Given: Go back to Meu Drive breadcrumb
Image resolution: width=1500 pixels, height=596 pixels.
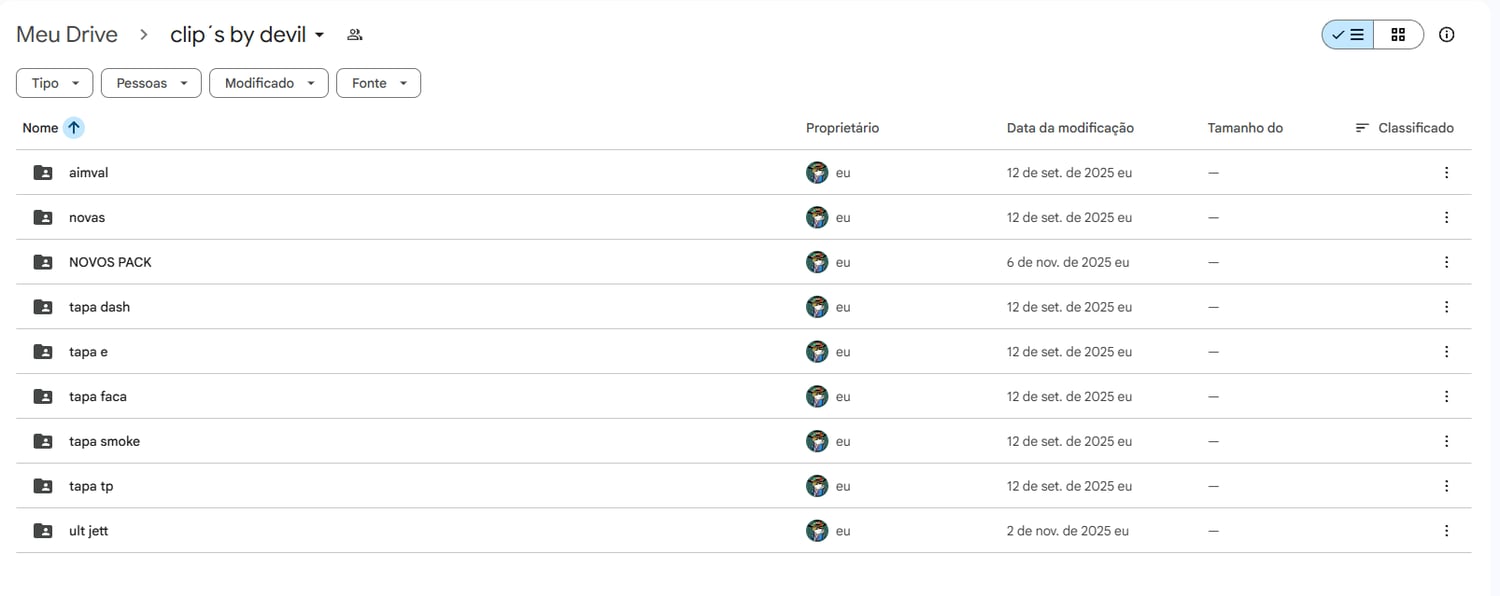Looking at the screenshot, I should tap(67, 35).
